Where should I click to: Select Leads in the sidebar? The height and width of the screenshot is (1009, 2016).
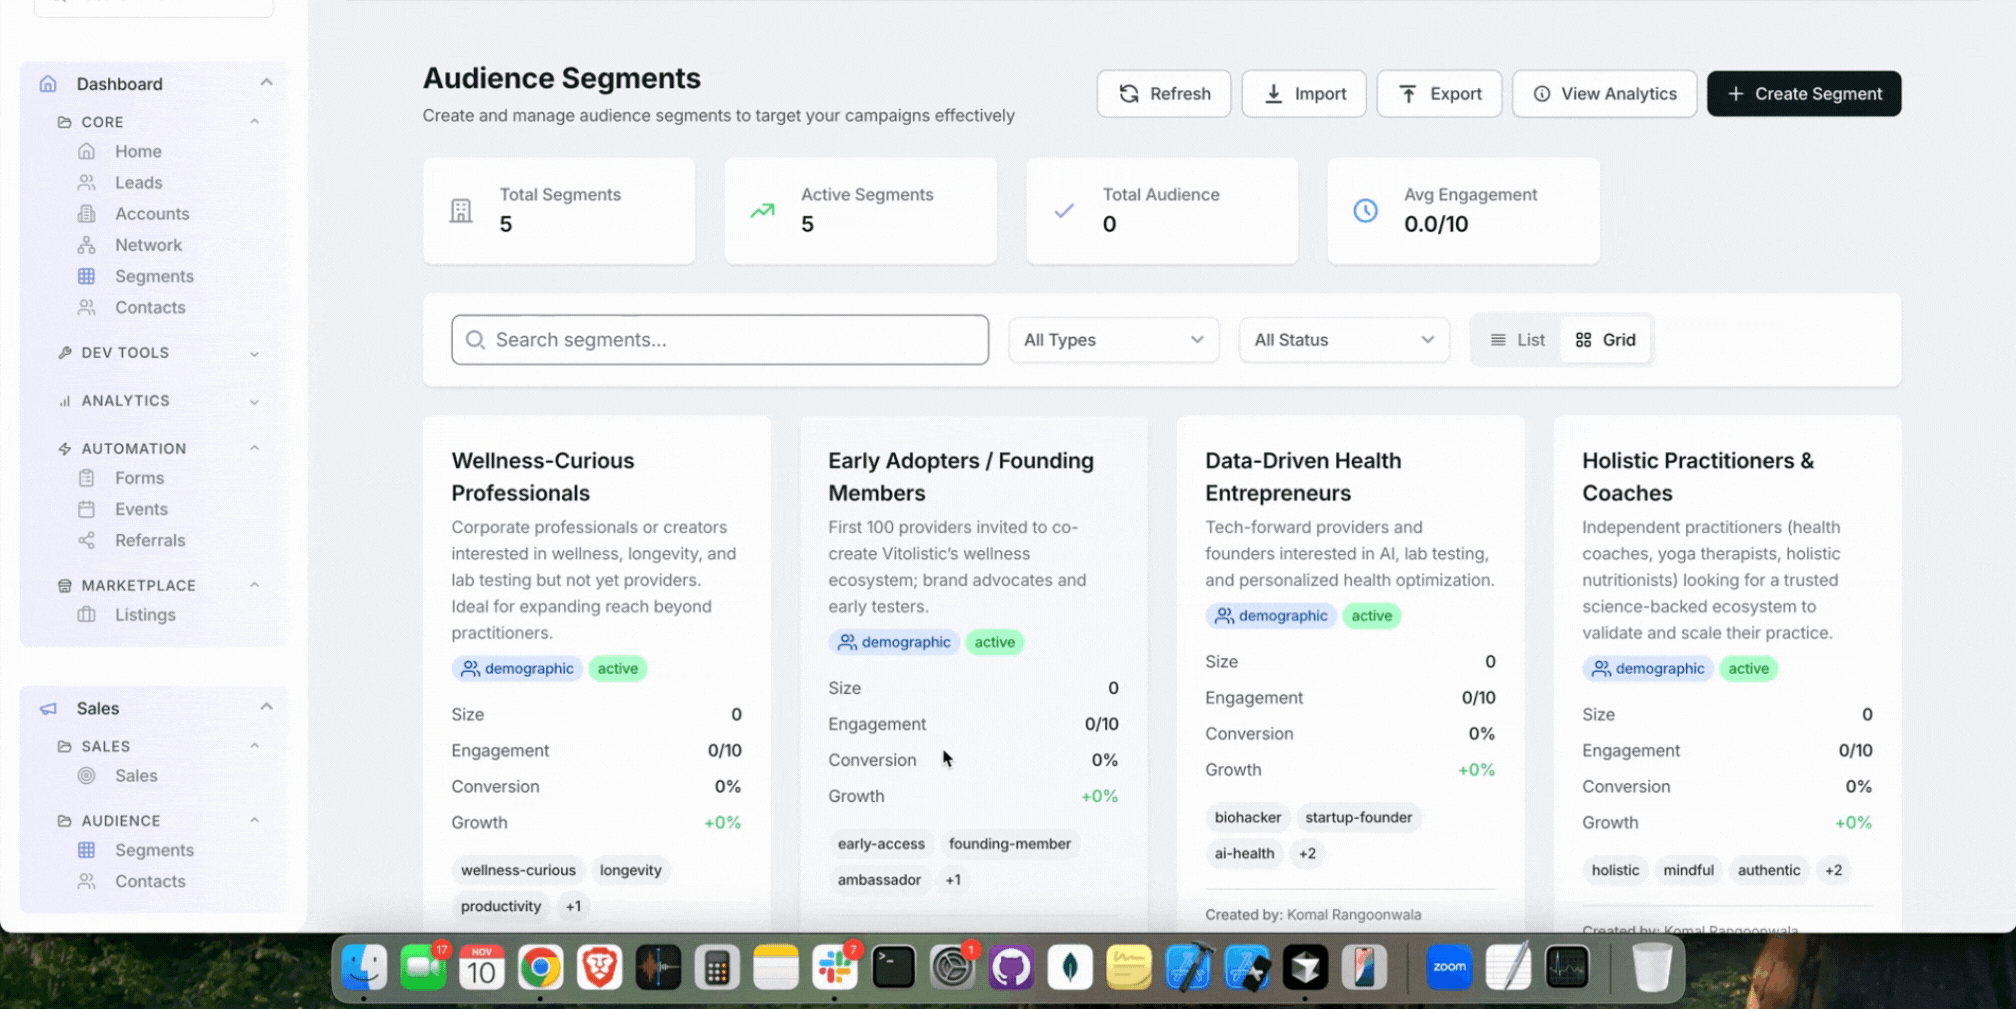point(138,182)
